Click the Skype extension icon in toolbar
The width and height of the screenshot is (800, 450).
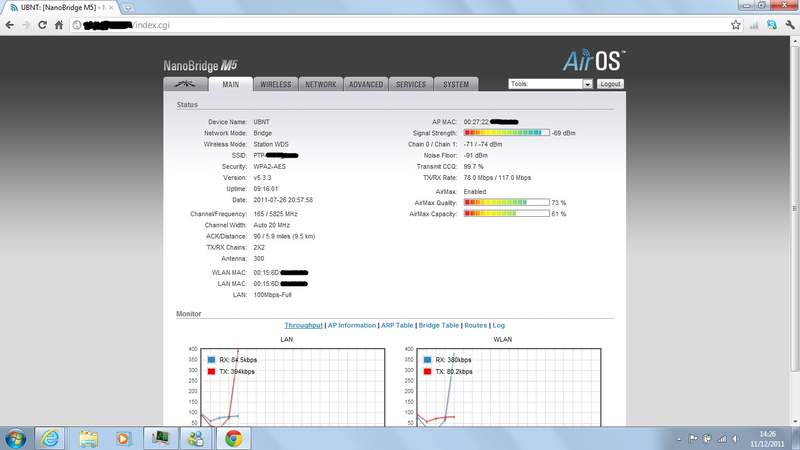(x=771, y=25)
